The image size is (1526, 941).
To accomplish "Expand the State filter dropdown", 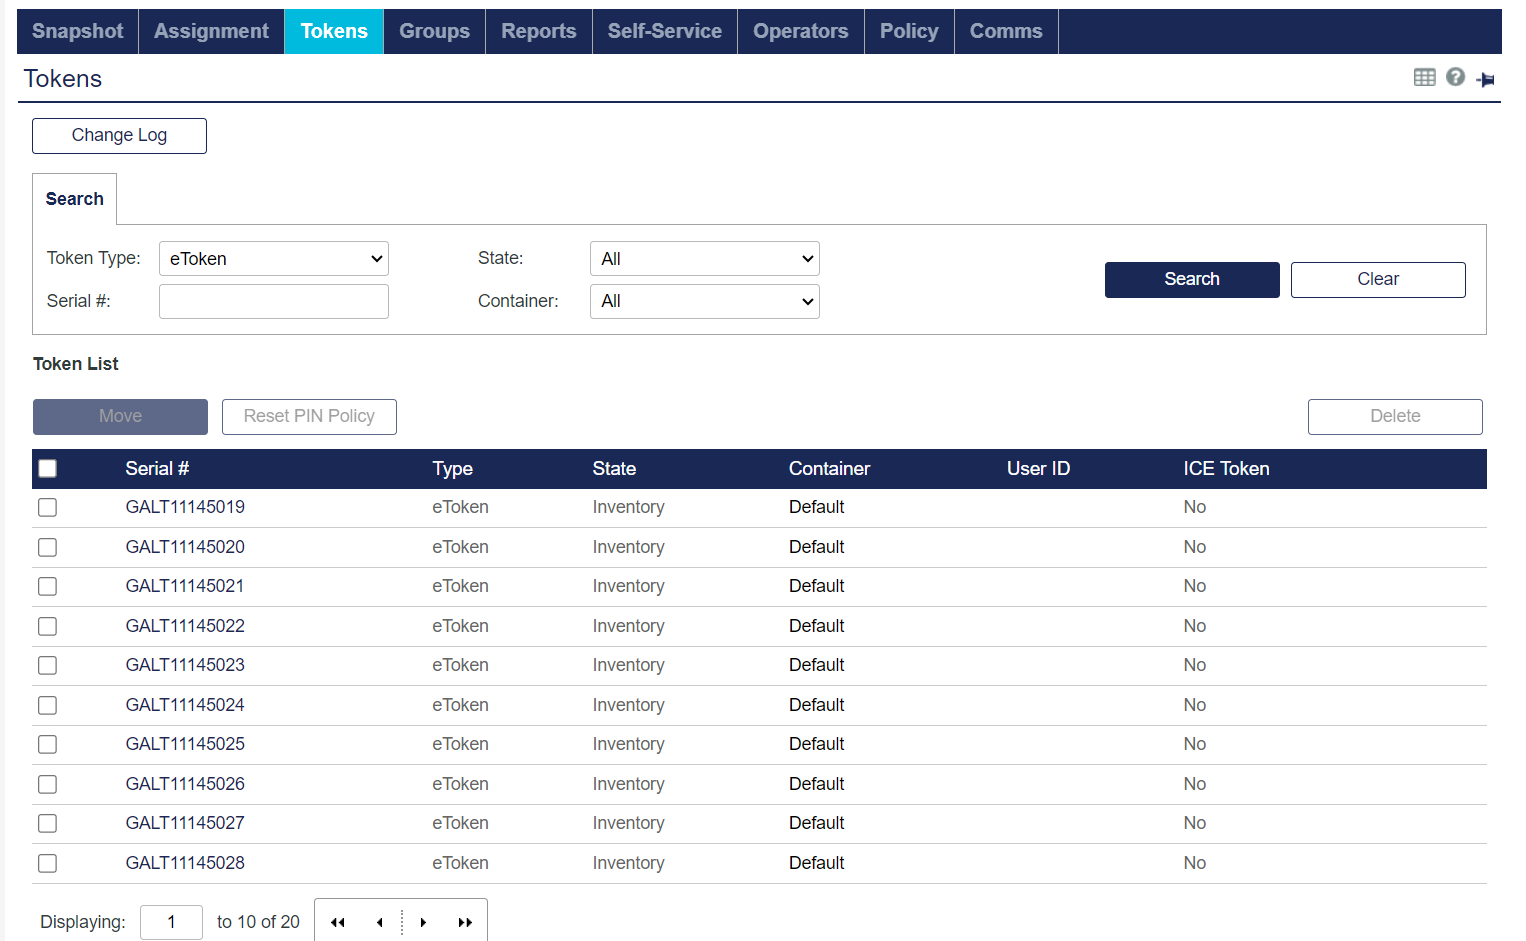I will tap(704, 258).
